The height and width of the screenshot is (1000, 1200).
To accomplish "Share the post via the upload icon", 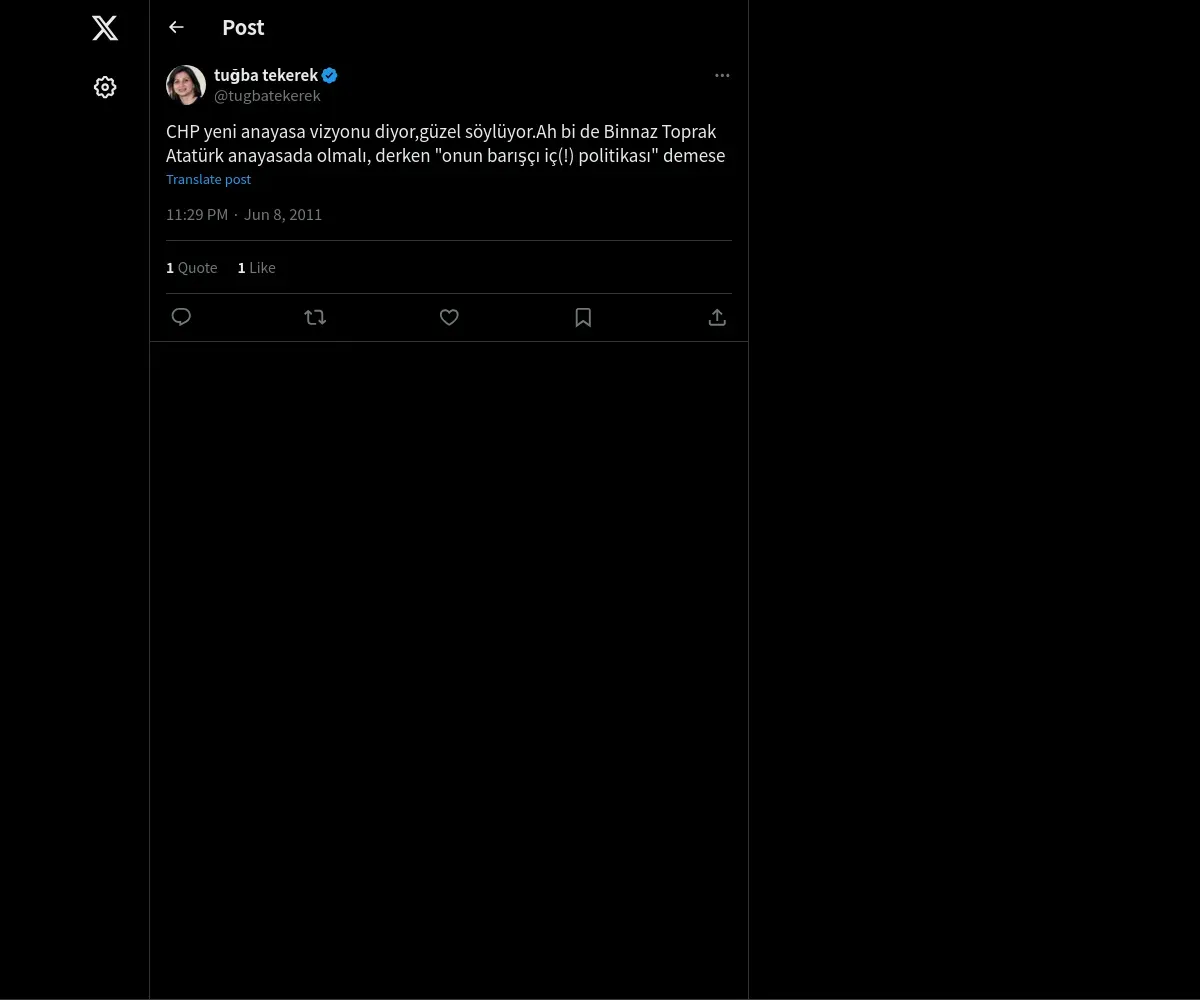I will tap(717, 317).
